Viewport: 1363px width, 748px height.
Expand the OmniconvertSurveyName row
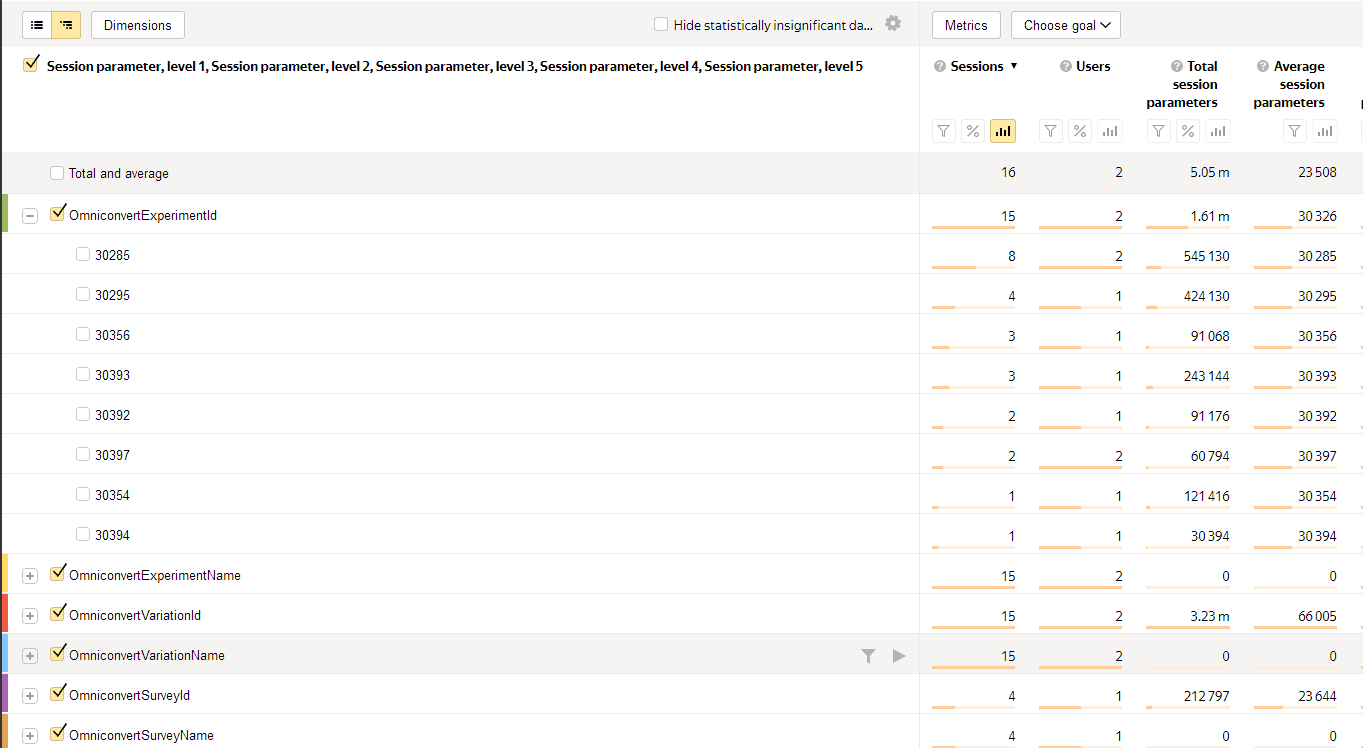[x=30, y=736]
